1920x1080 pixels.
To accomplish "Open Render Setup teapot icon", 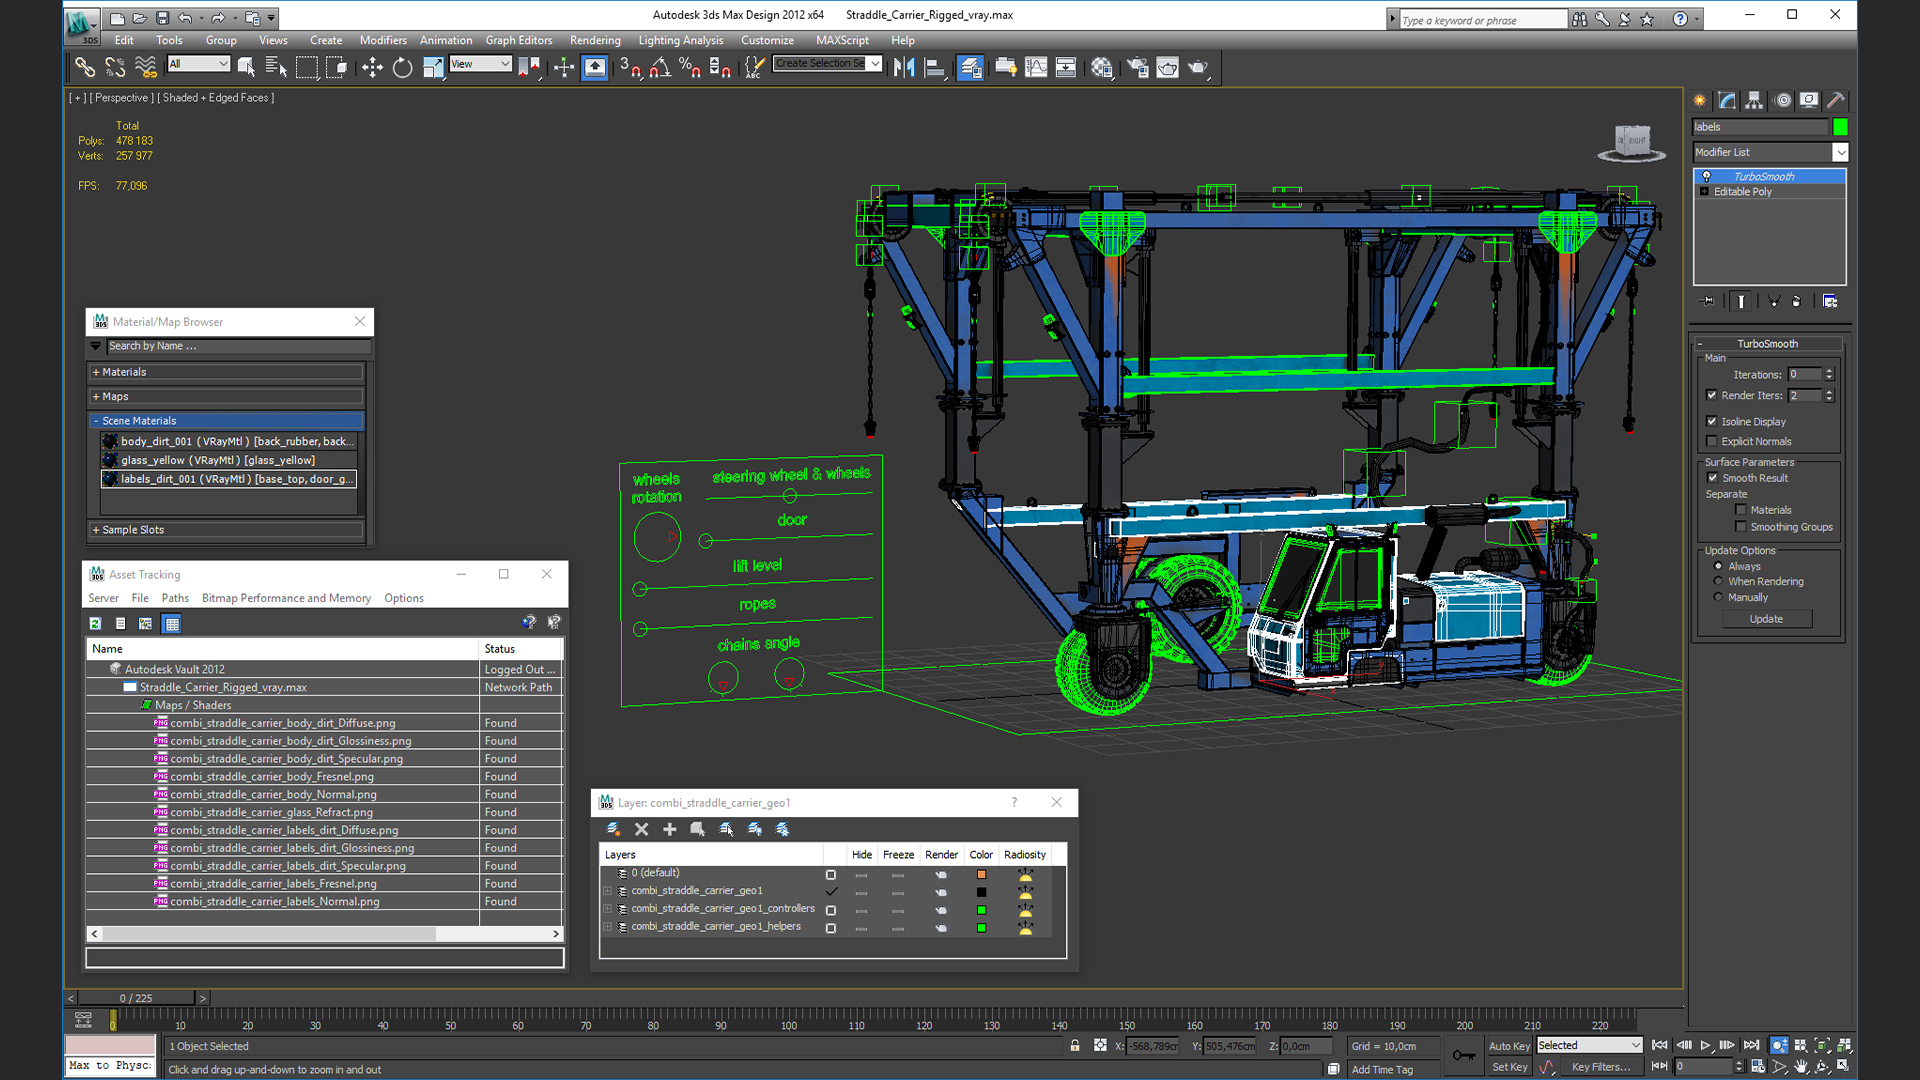I will point(1137,67).
